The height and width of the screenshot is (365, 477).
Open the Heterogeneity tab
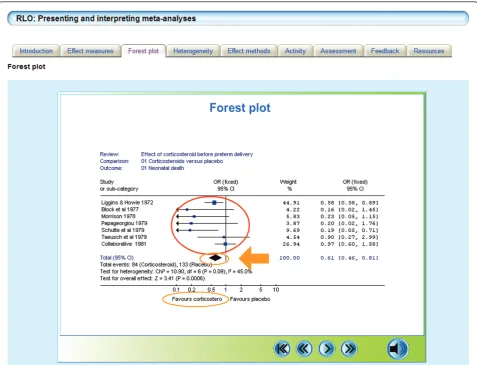click(x=193, y=51)
